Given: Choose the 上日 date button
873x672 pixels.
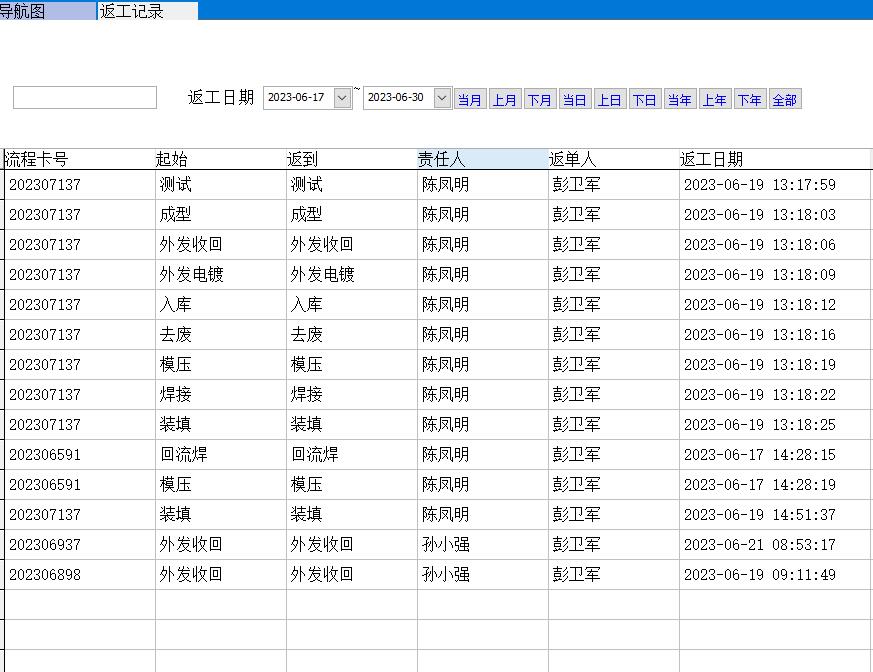Looking at the screenshot, I should (x=610, y=100).
